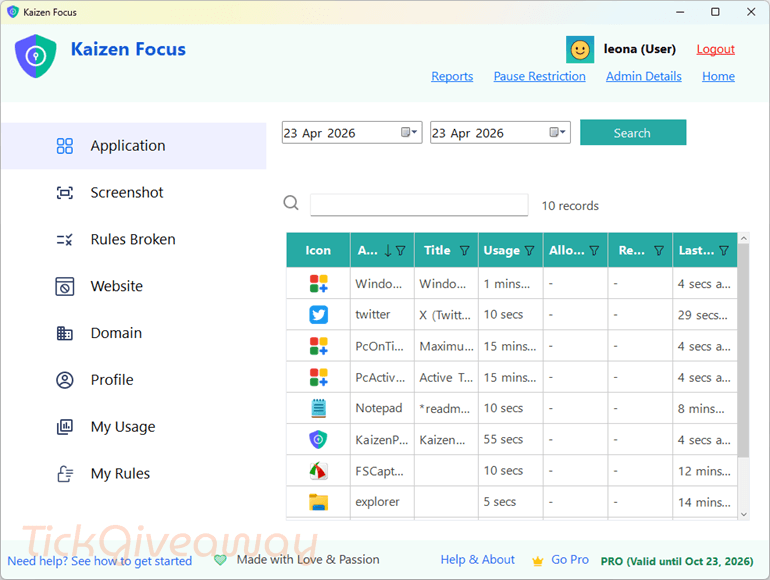This screenshot has height=580, width=770.
Task: Click the Website browser icon in sidebar
Action: [x=65, y=286]
